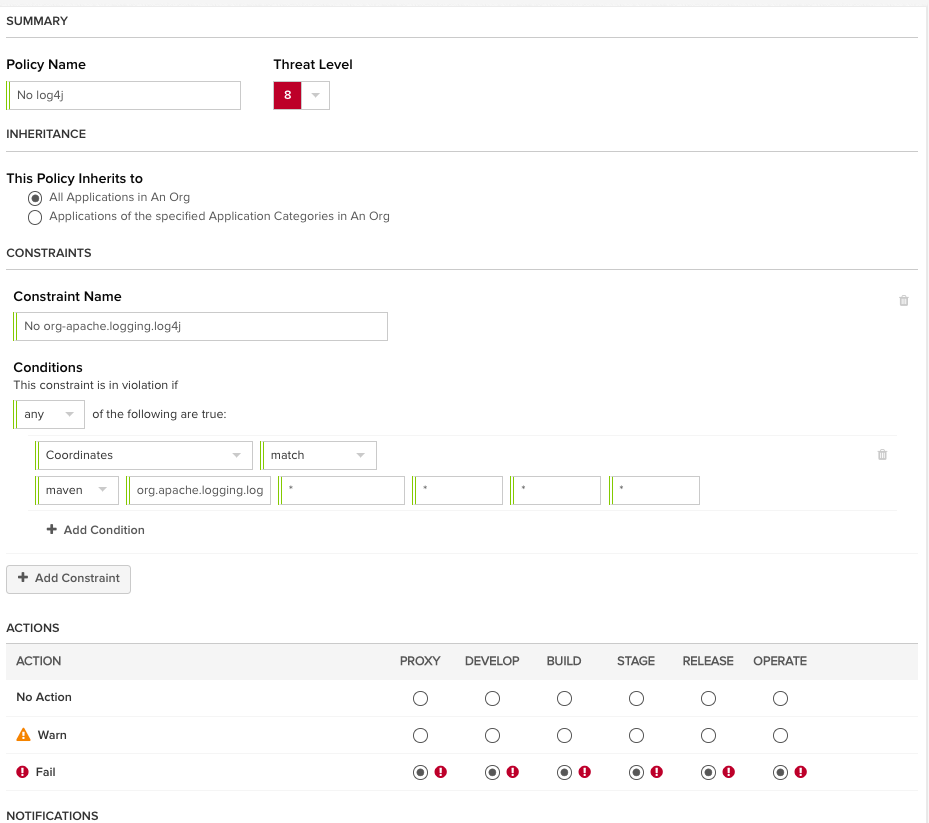Select Applications of specified Application Categories option
The height and width of the screenshot is (823, 929).
point(36,217)
